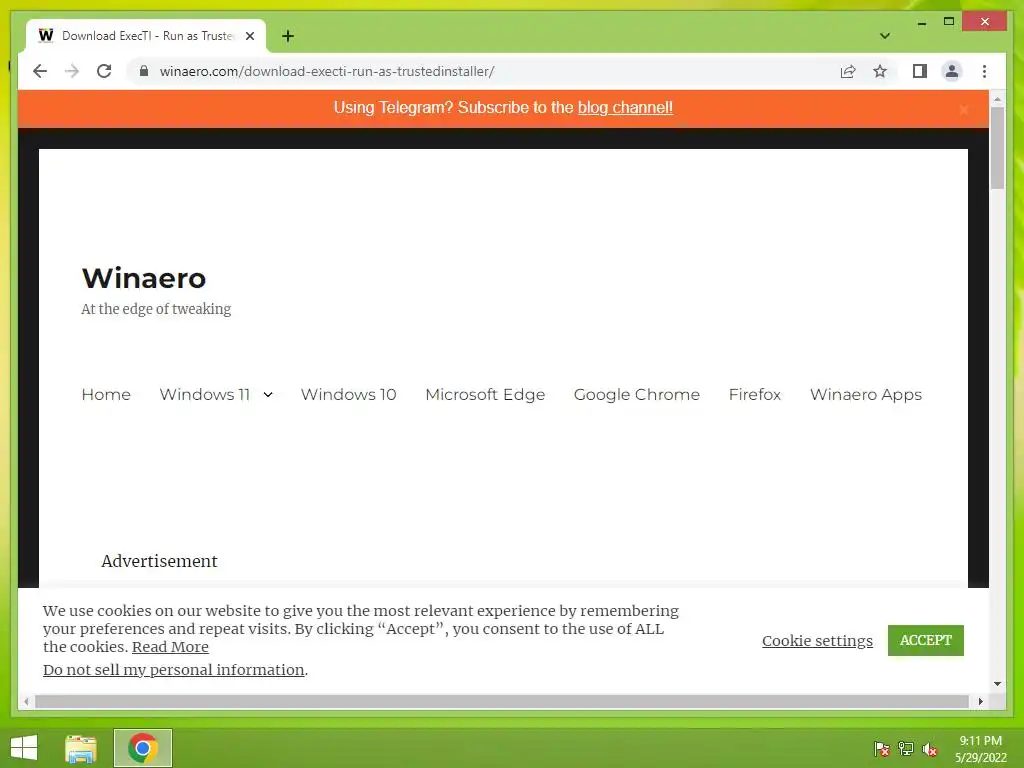Open the Chrome side panel
The width and height of the screenshot is (1024, 768).
click(x=920, y=71)
